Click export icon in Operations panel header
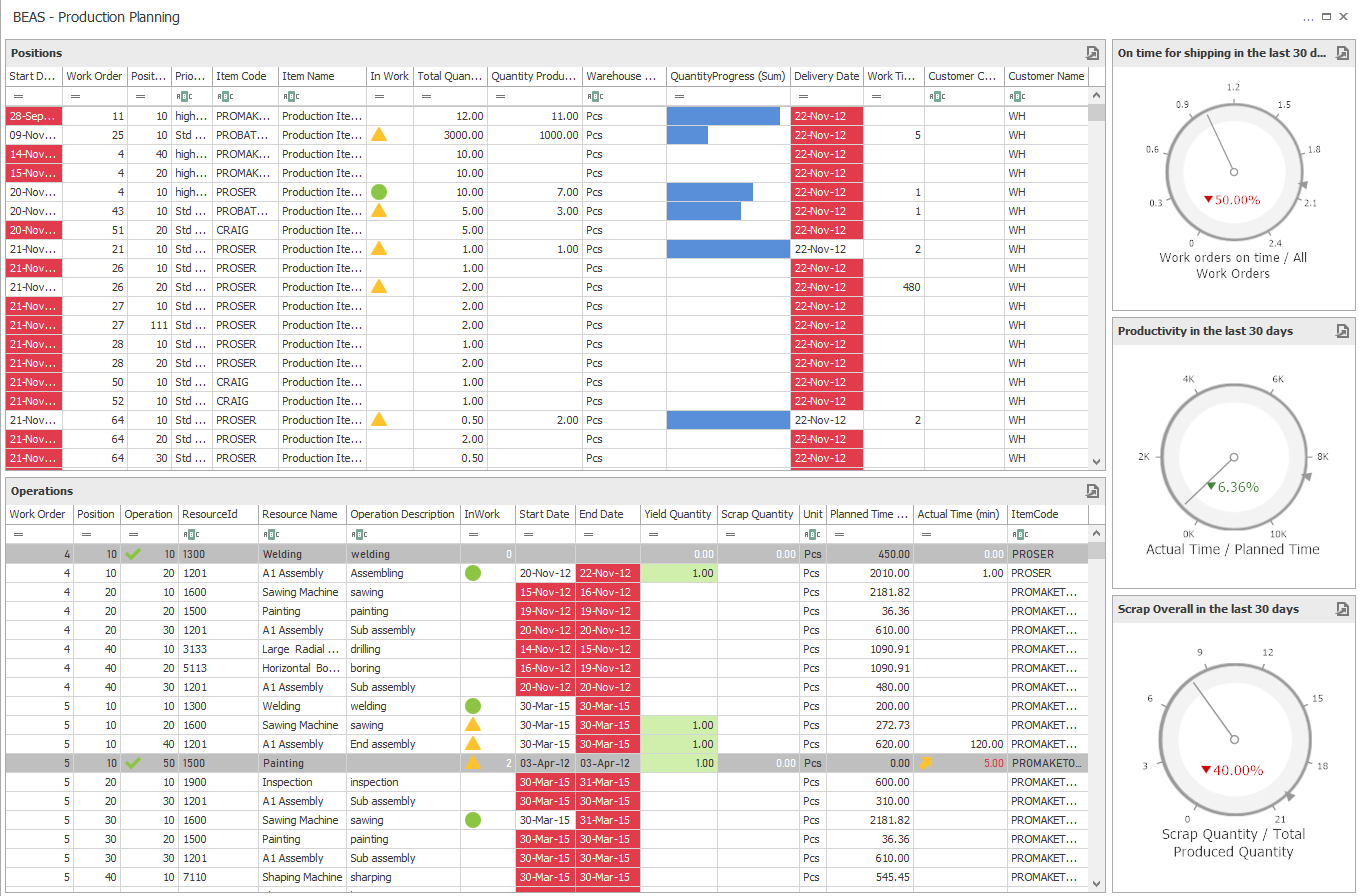 pyautogui.click(x=1092, y=491)
